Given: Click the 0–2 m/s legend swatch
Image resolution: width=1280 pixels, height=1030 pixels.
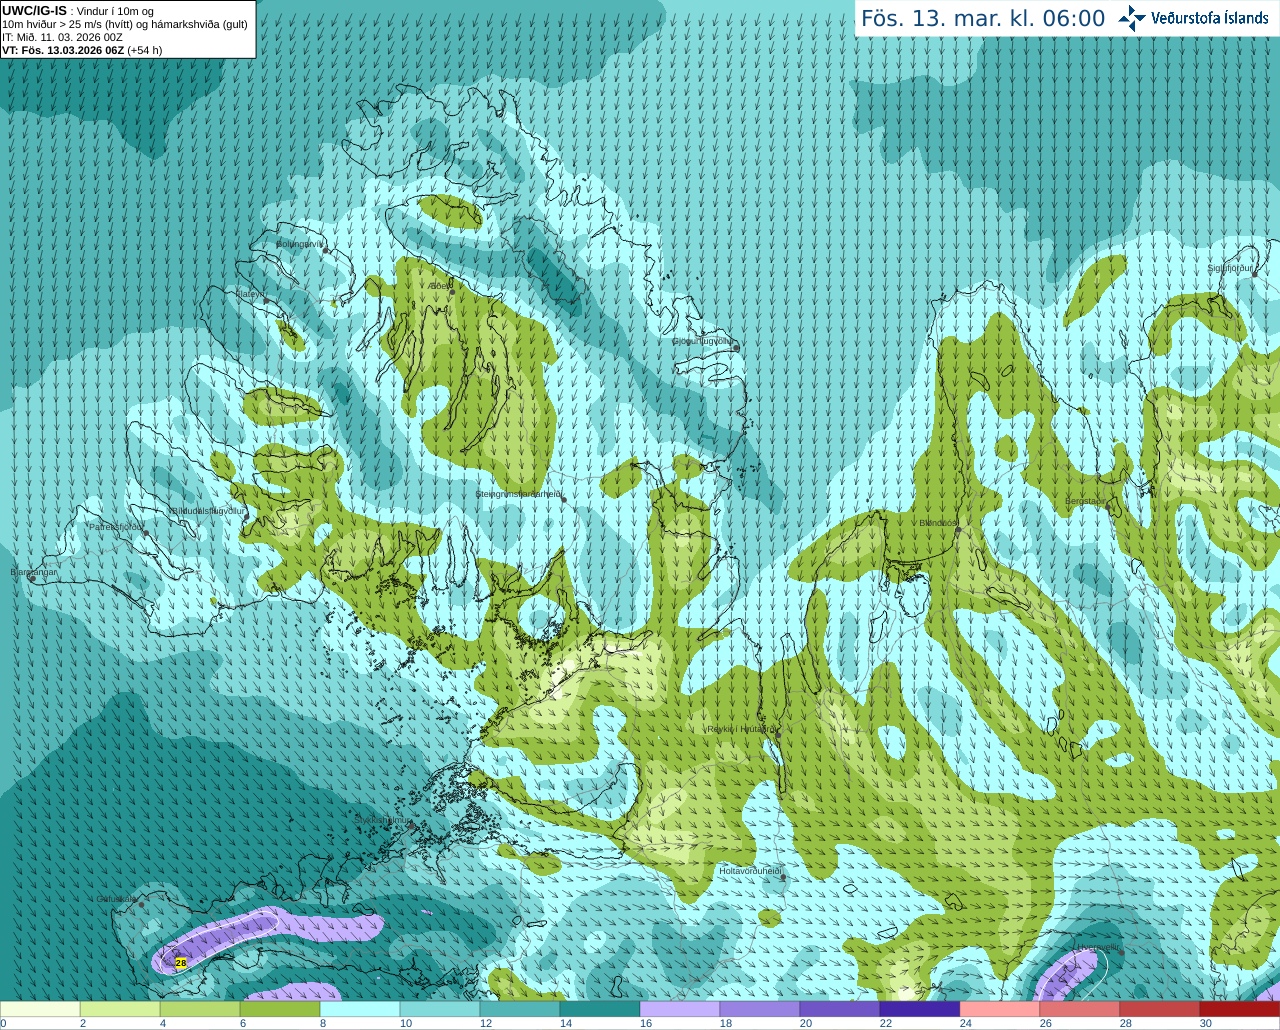Looking at the screenshot, I should 40,1009.
